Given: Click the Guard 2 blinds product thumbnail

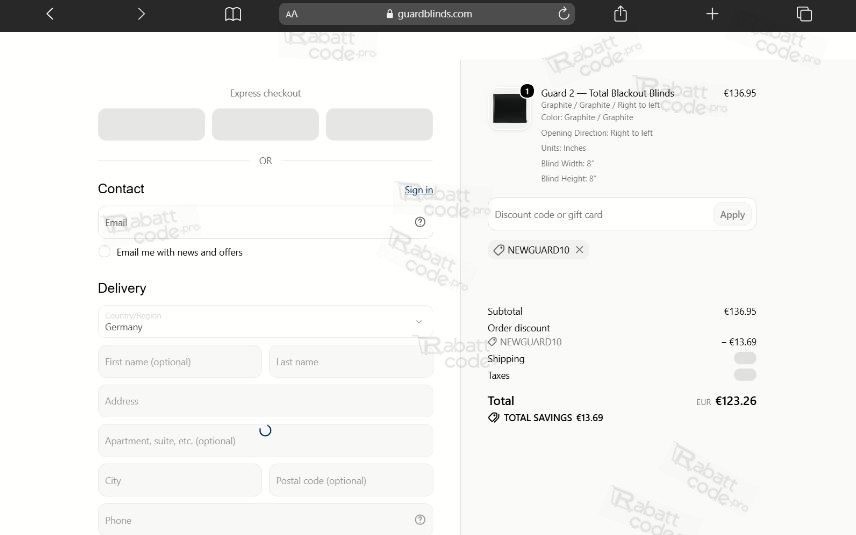Looking at the screenshot, I should 509,108.
